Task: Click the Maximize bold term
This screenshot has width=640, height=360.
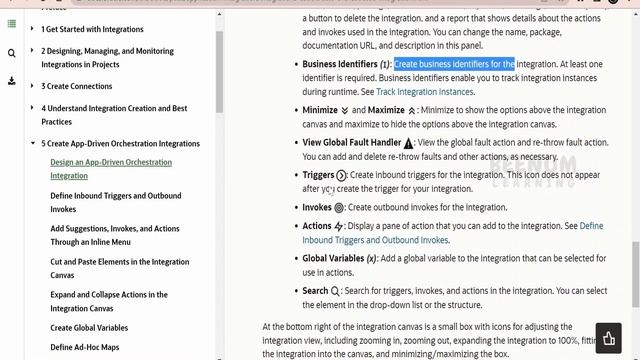Action: (386, 110)
